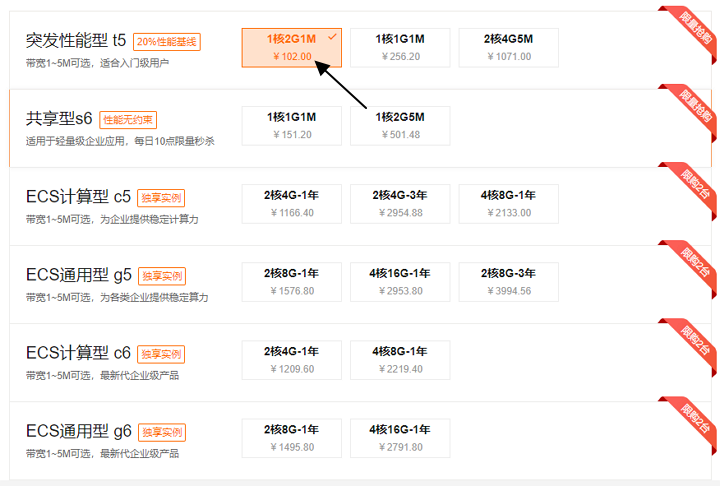Select the t5 1核2G1M ¥102.00 option
This screenshot has height=486, width=720.
[x=292, y=48]
